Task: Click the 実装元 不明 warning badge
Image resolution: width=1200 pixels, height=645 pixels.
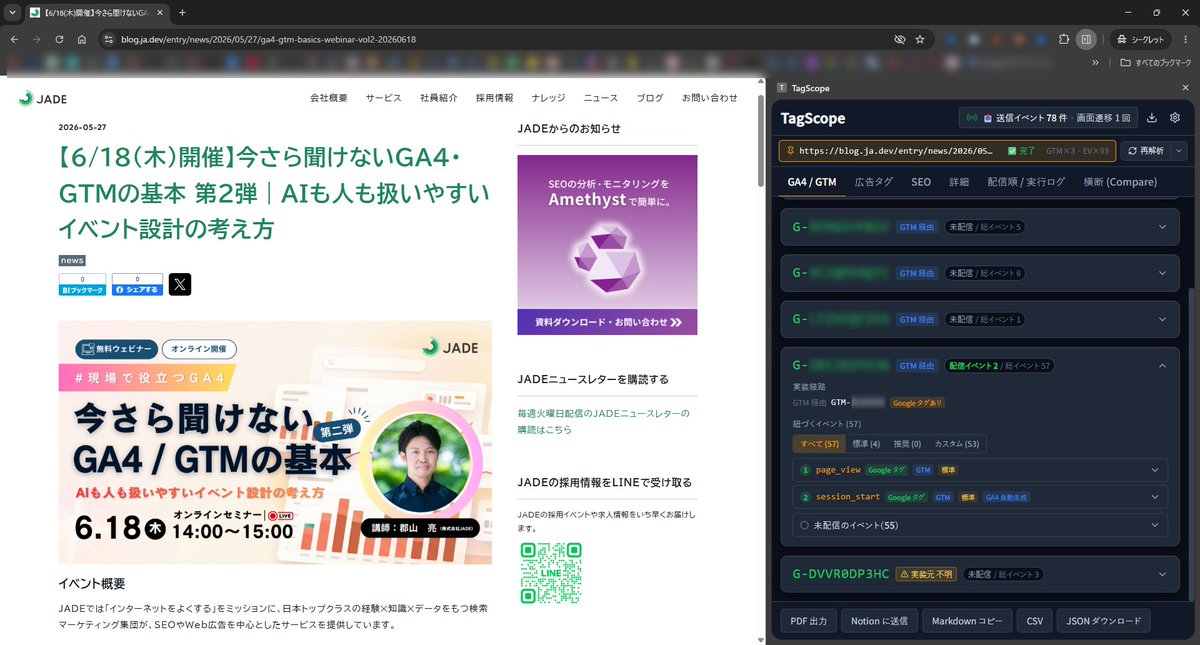Action: coord(926,574)
